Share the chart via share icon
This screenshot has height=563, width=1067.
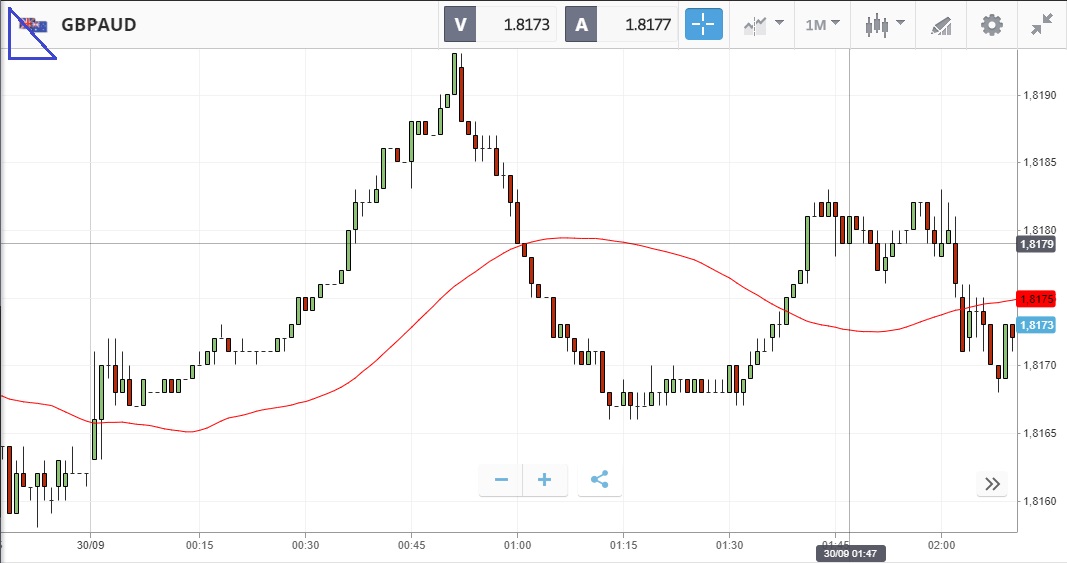(599, 480)
